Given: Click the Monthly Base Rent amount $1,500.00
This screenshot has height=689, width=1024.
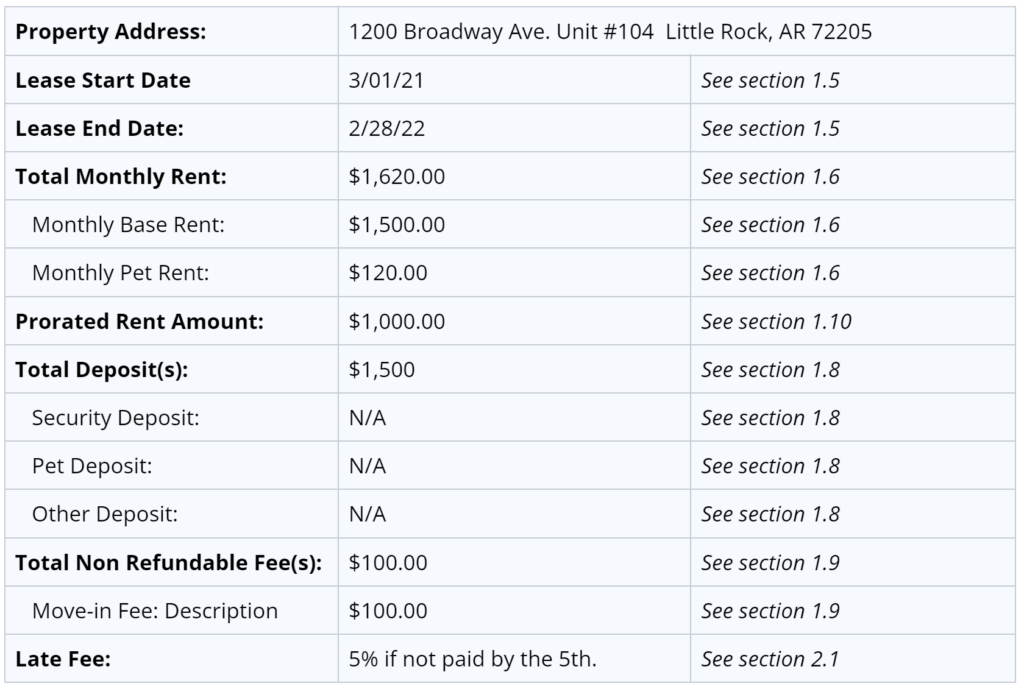Looking at the screenshot, I should (396, 225).
